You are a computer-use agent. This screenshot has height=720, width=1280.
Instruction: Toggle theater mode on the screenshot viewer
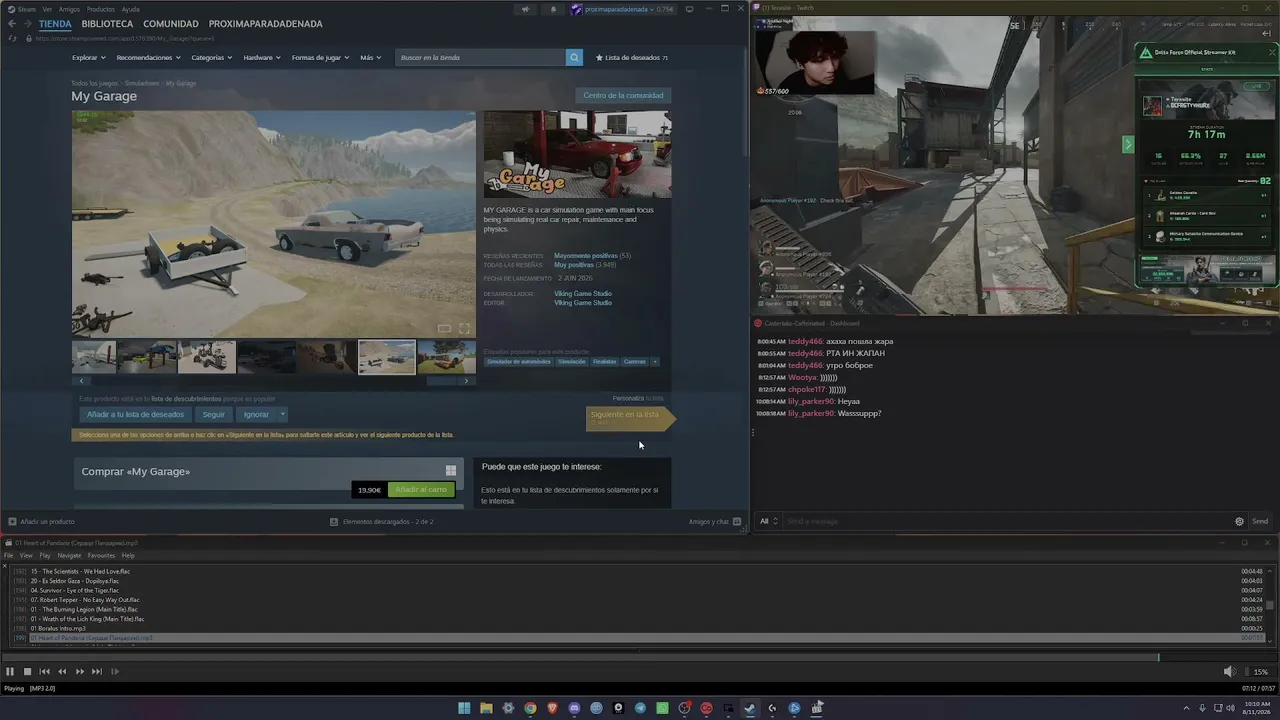(x=444, y=328)
